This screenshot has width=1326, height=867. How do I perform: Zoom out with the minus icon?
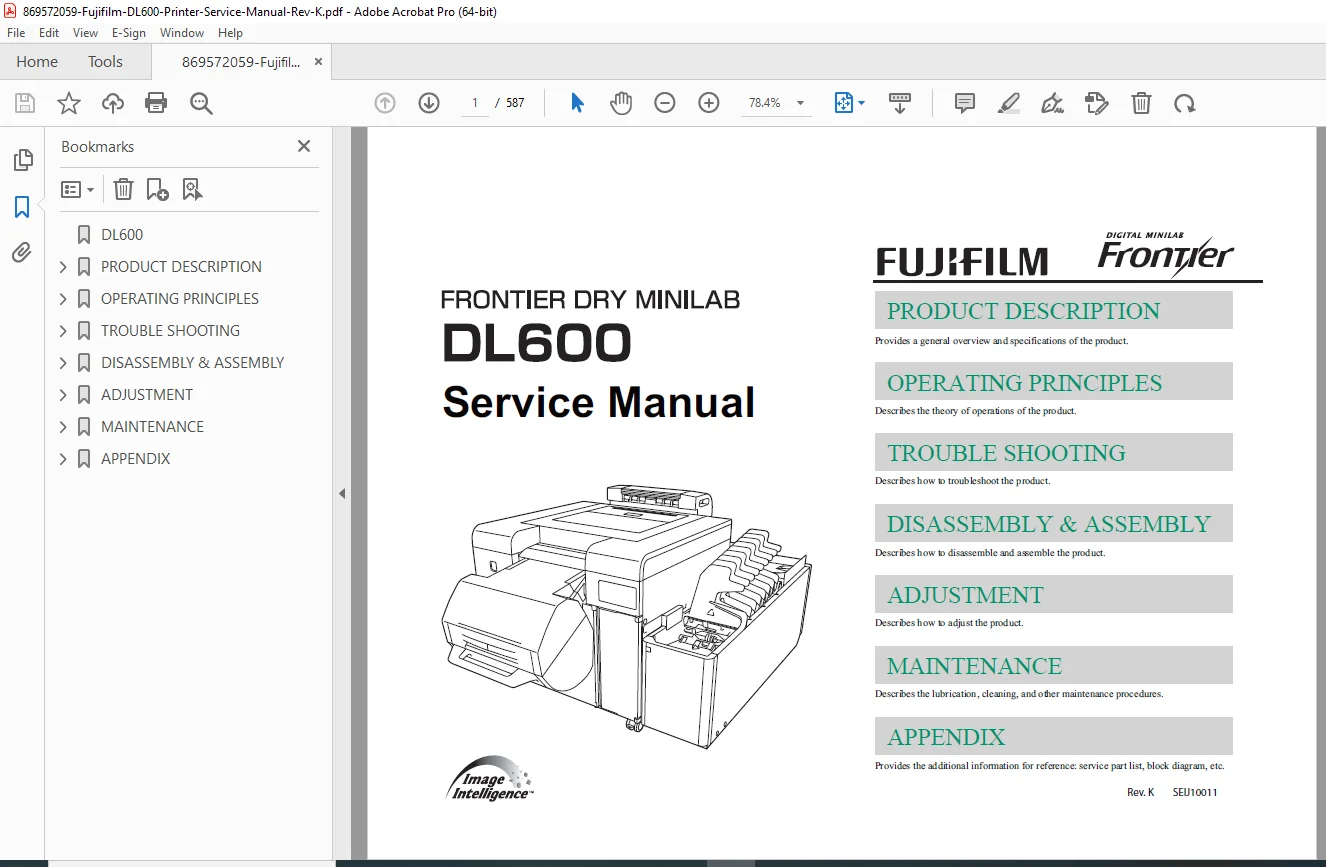[665, 103]
